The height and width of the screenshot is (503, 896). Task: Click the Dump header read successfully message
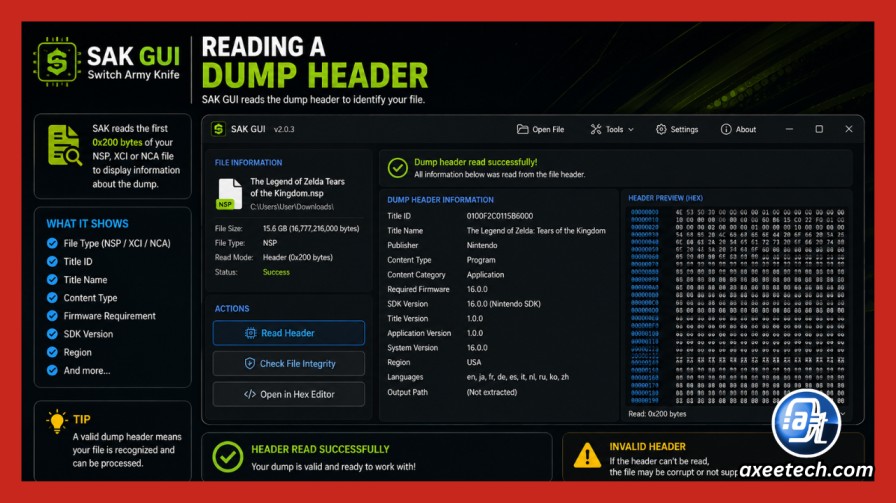pyautogui.click(x=475, y=162)
